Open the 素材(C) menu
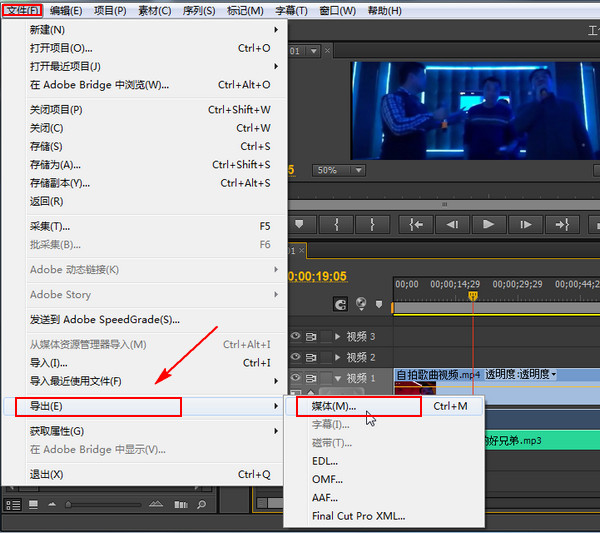The image size is (600, 533). coord(155,10)
